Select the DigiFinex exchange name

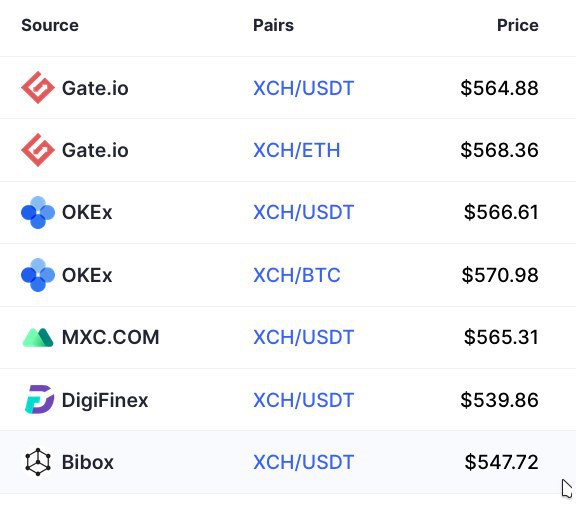(105, 400)
